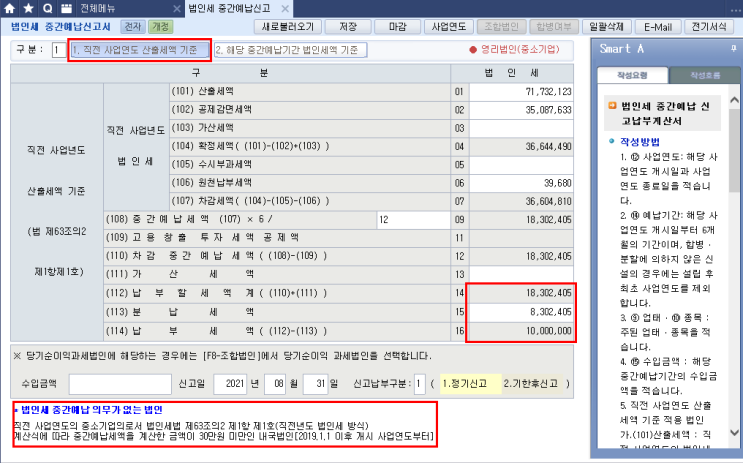Viewport: 743px width, 463px height.
Task: Click the 수입금액 input field
Action: (120, 384)
